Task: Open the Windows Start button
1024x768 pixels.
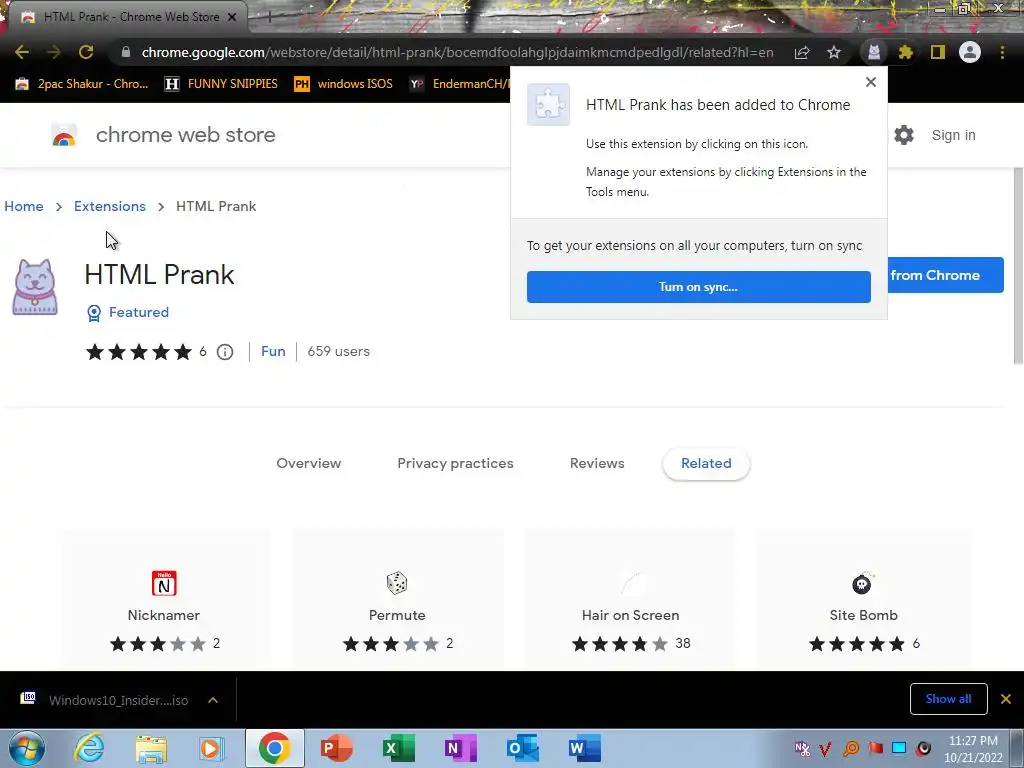Action: tap(27, 748)
